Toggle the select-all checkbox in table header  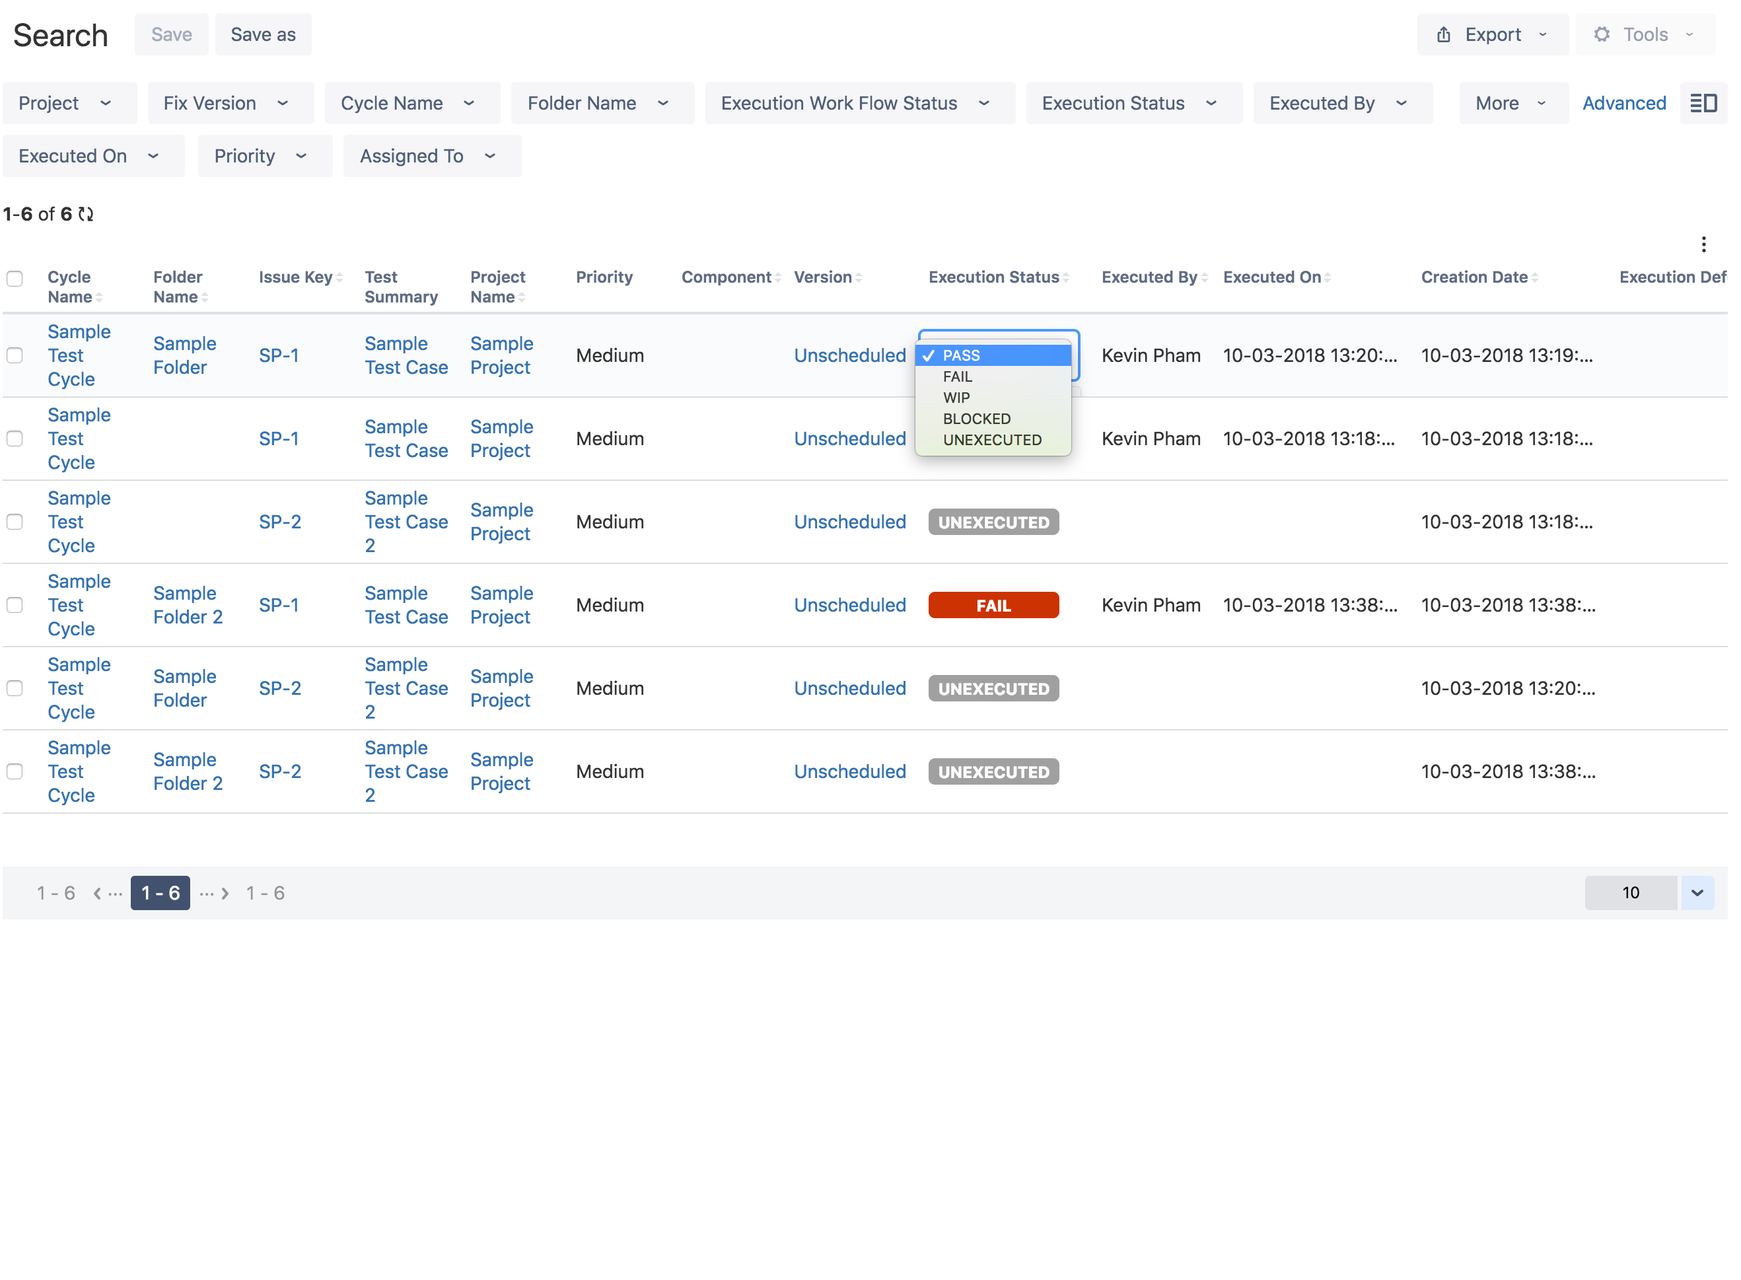[x=15, y=279]
